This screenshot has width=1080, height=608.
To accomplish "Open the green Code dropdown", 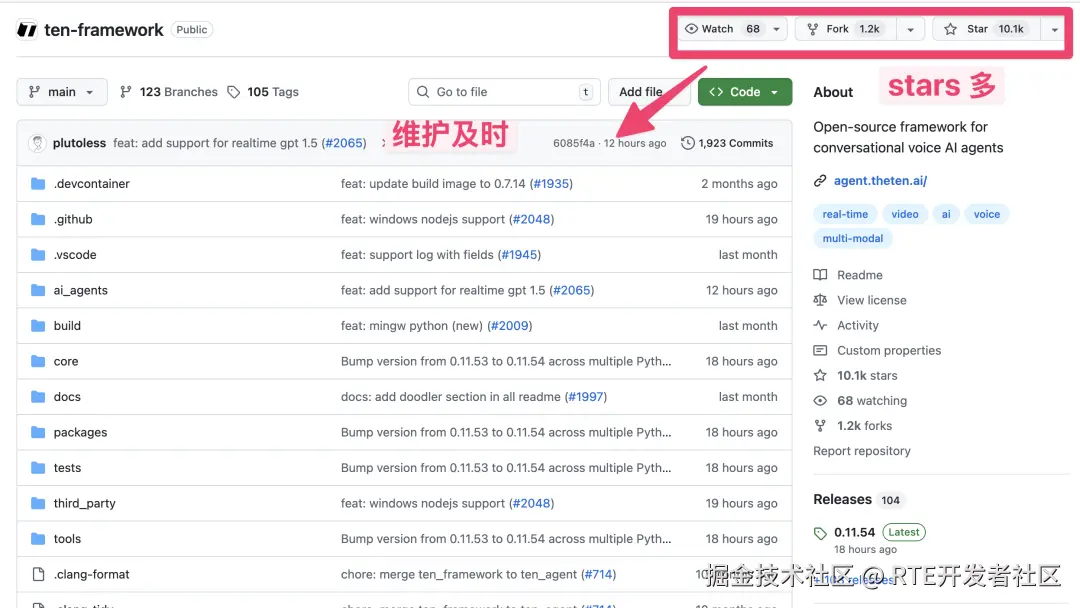I will tap(745, 92).
